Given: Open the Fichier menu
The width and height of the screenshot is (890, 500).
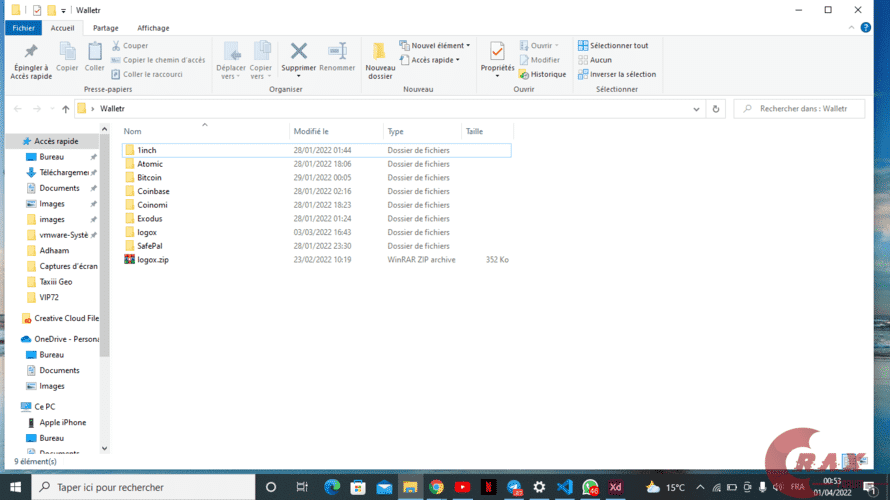Looking at the screenshot, I should [23, 28].
